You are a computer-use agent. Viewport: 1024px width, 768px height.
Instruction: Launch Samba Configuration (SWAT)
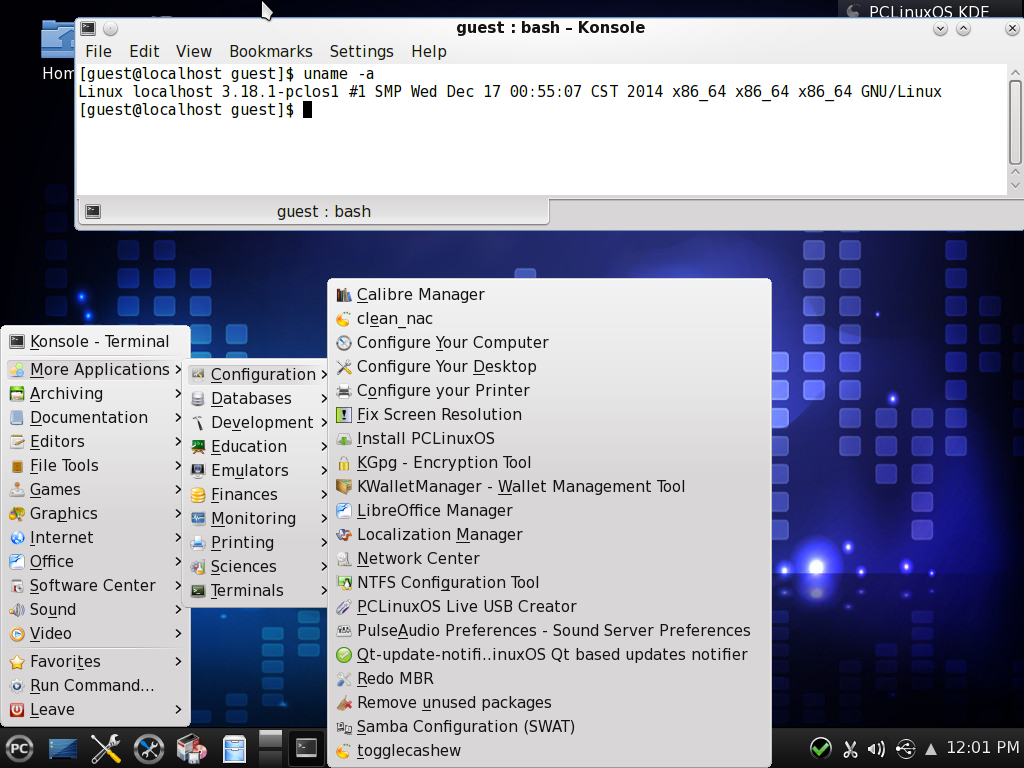click(549, 727)
